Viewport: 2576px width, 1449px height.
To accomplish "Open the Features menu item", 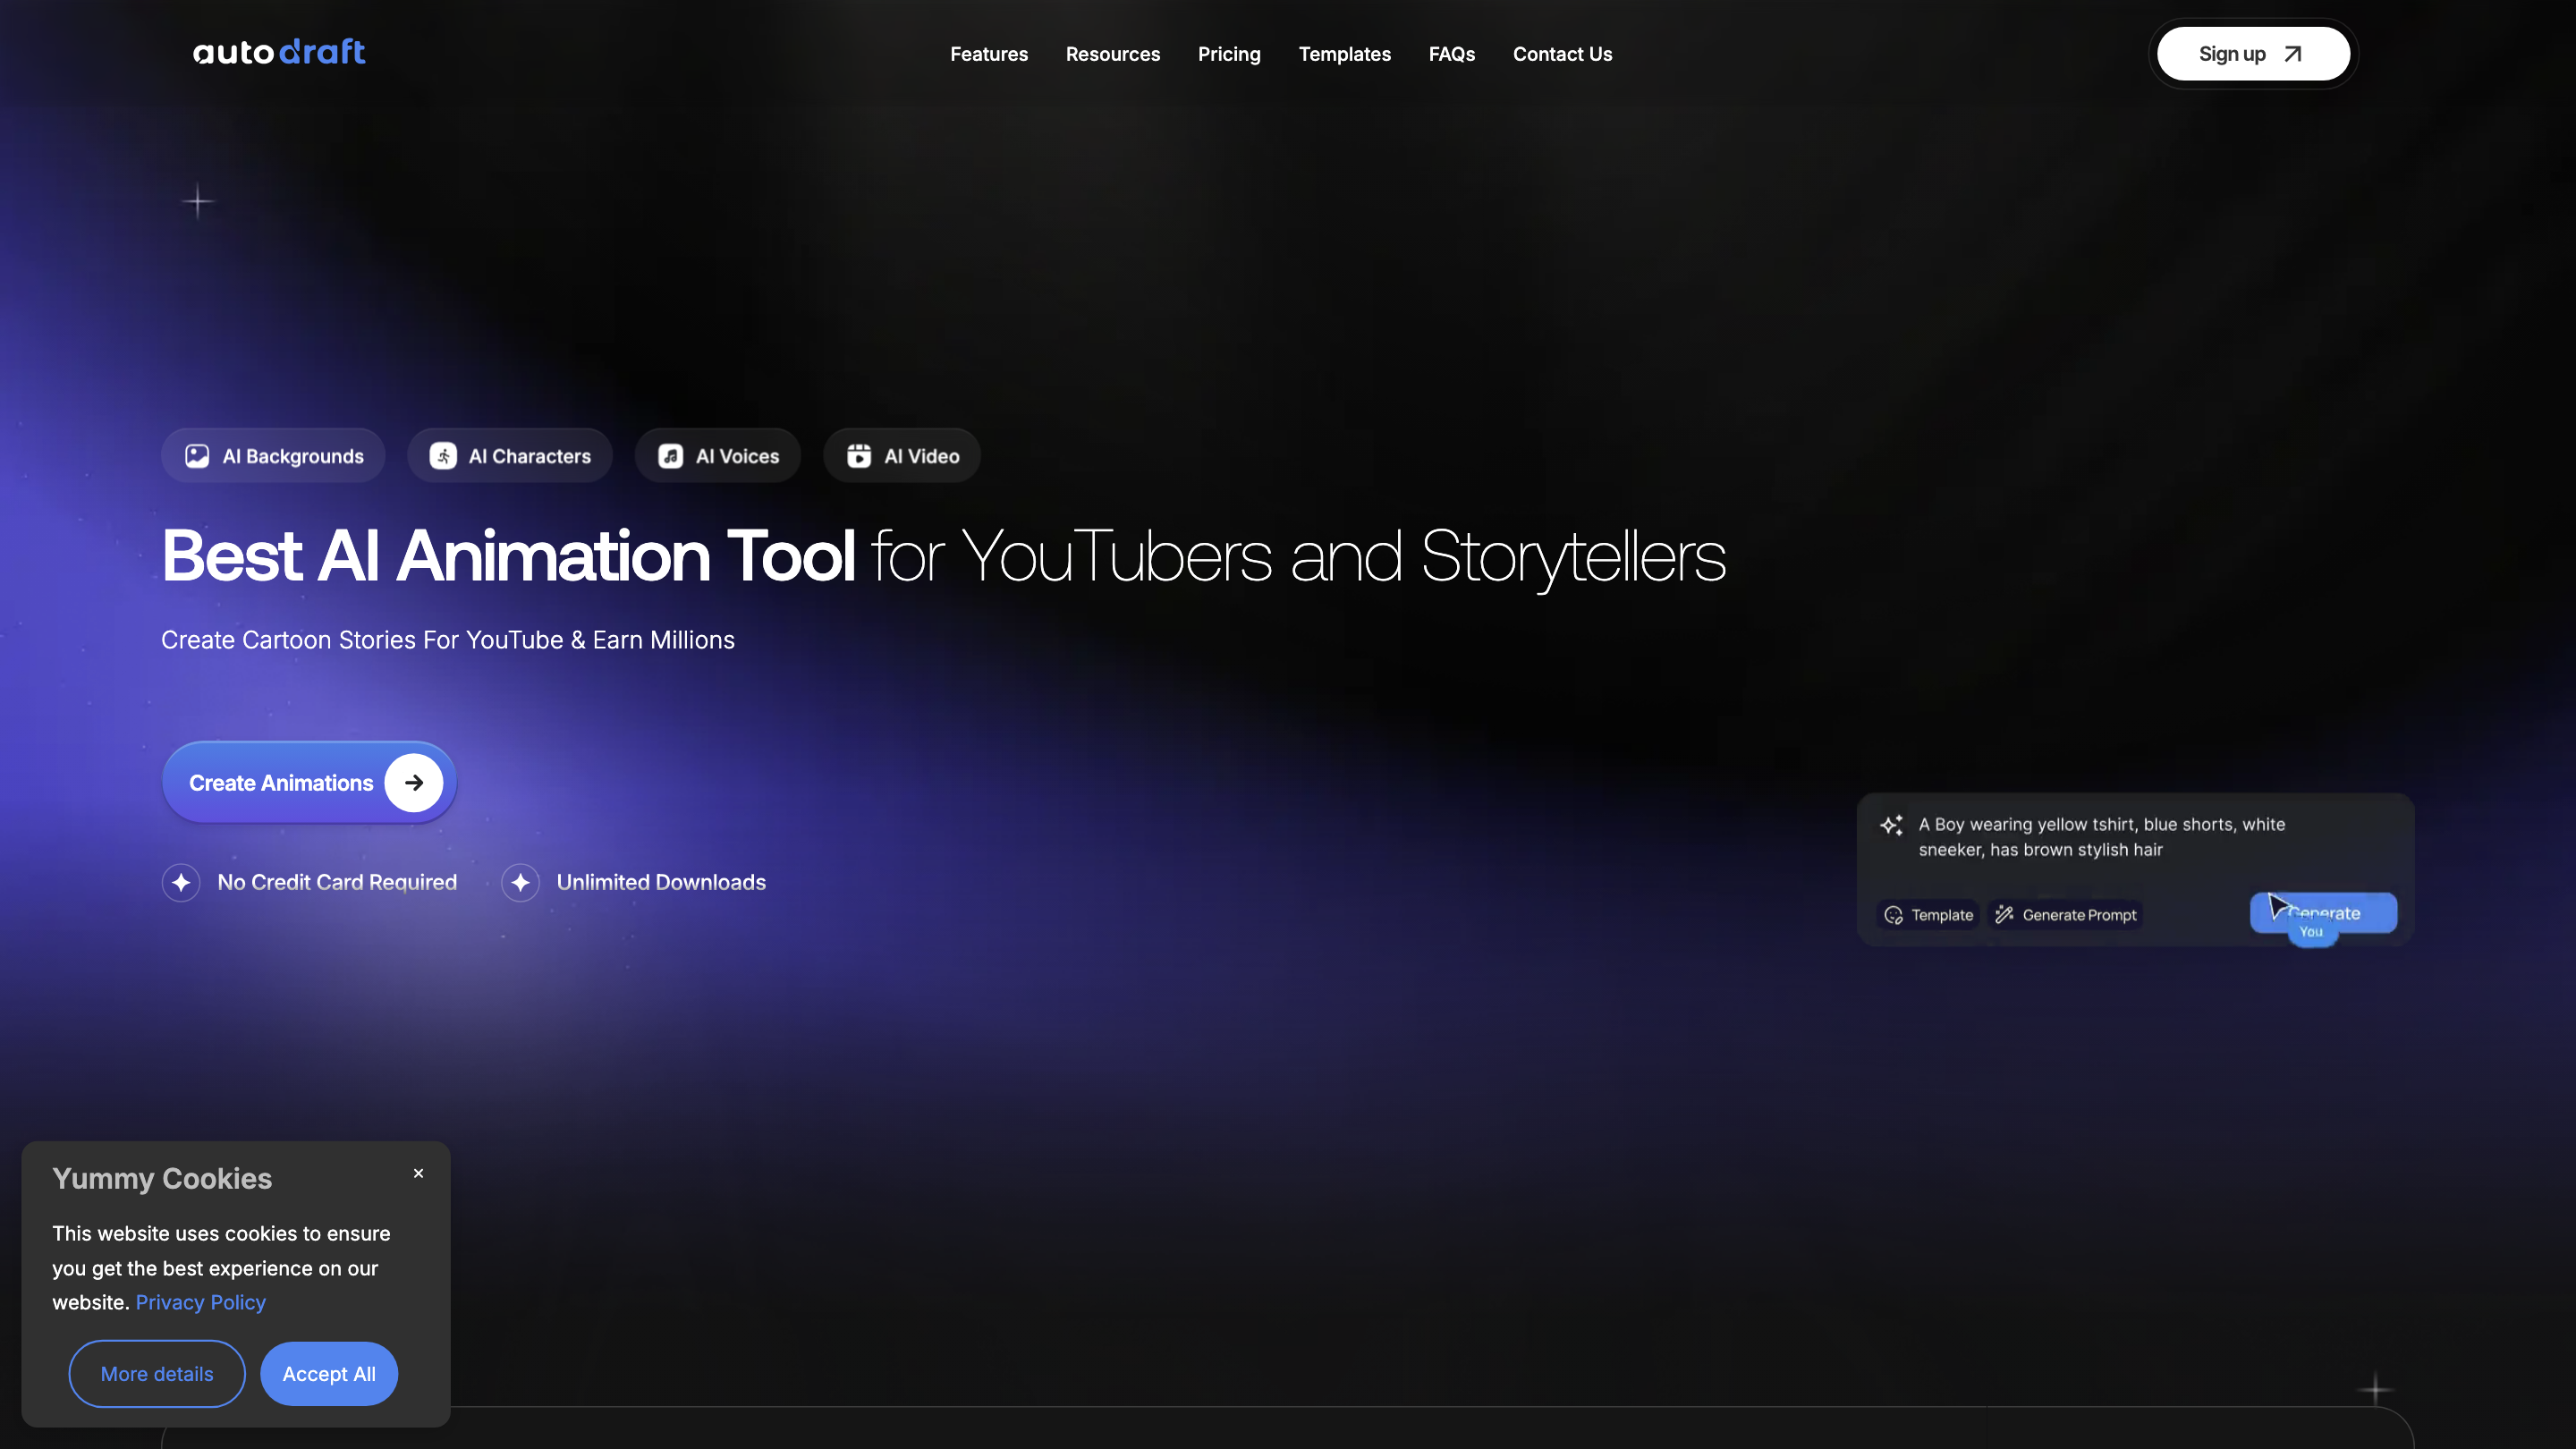I will point(988,54).
